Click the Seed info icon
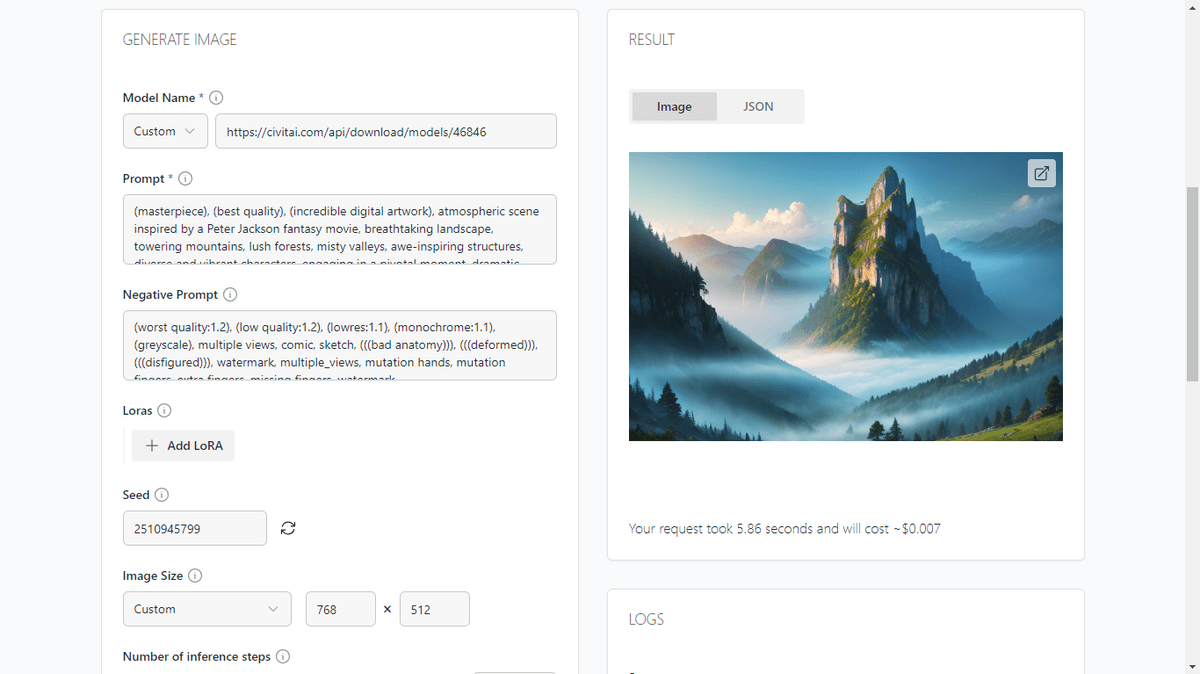 point(162,495)
